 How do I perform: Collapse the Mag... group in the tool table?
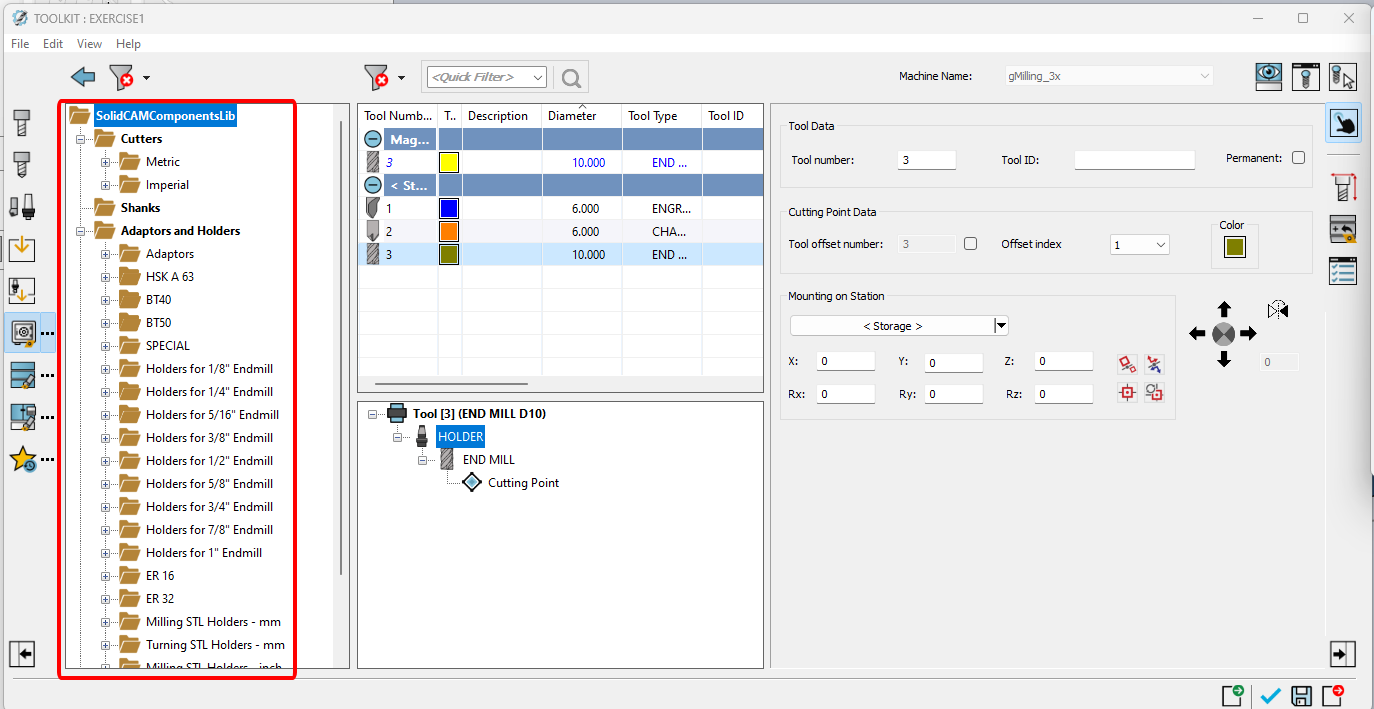(372, 140)
